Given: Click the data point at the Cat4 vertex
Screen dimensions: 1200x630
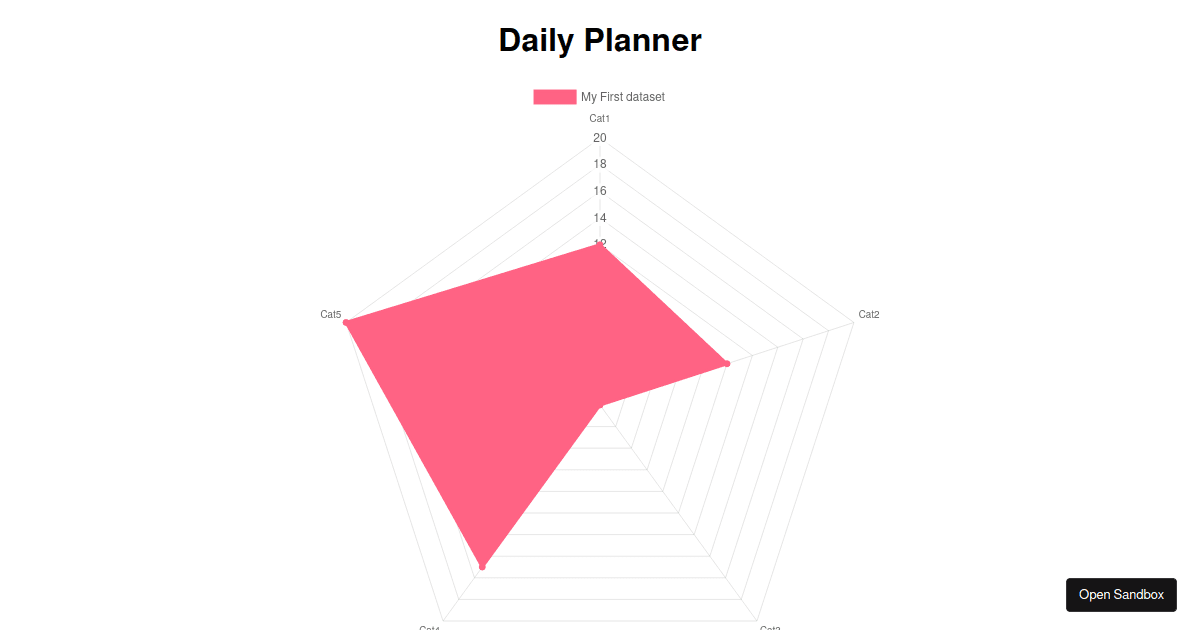Looking at the screenshot, I should click(x=482, y=565).
